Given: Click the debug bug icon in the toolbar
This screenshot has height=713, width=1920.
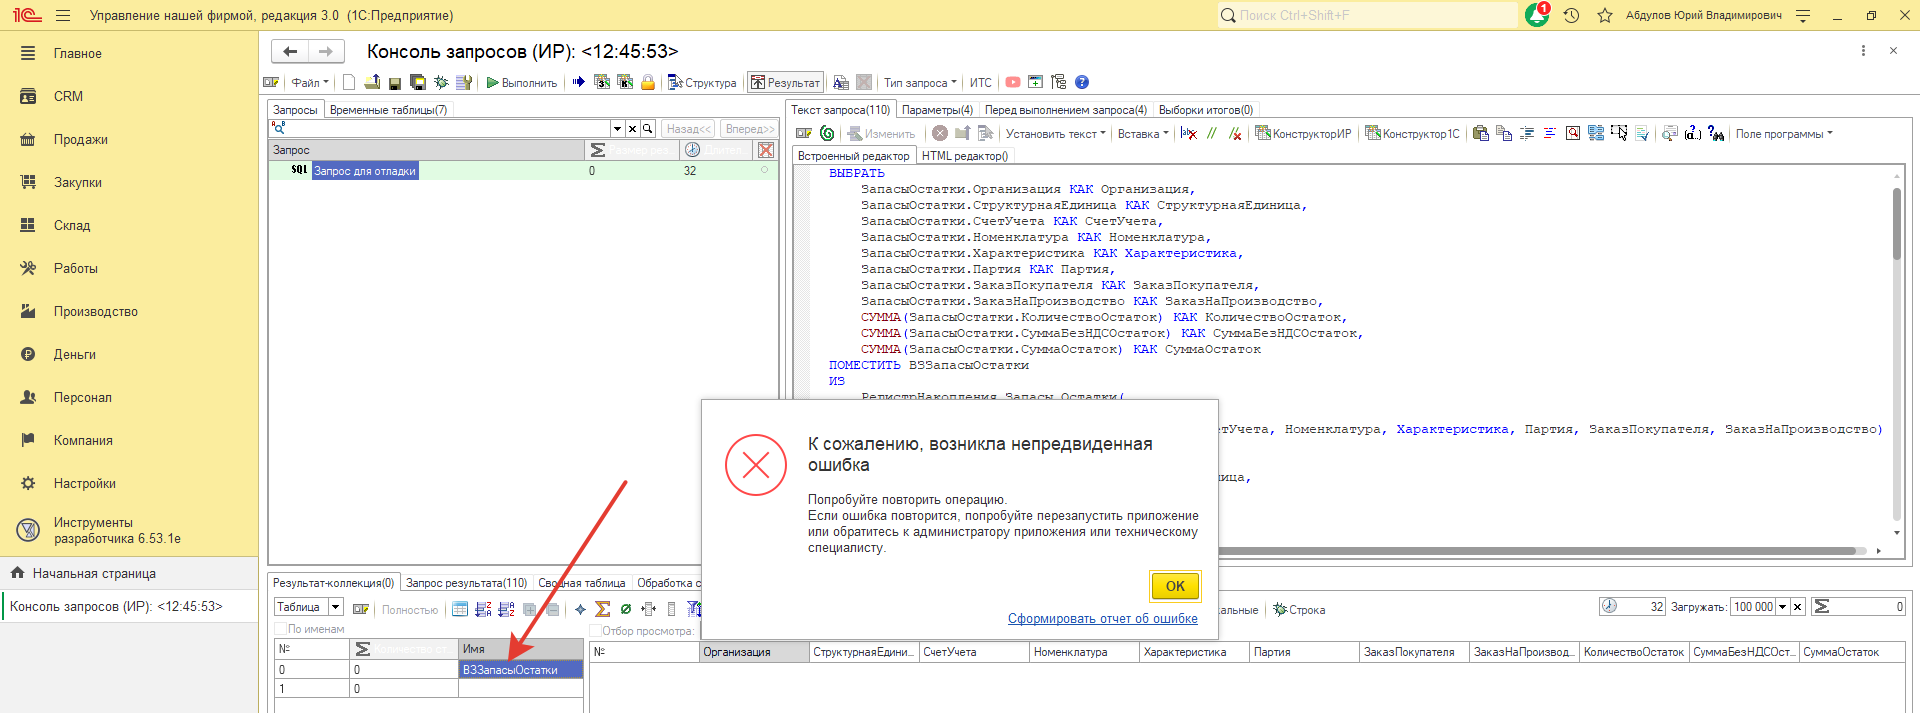Looking at the screenshot, I should [441, 83].
